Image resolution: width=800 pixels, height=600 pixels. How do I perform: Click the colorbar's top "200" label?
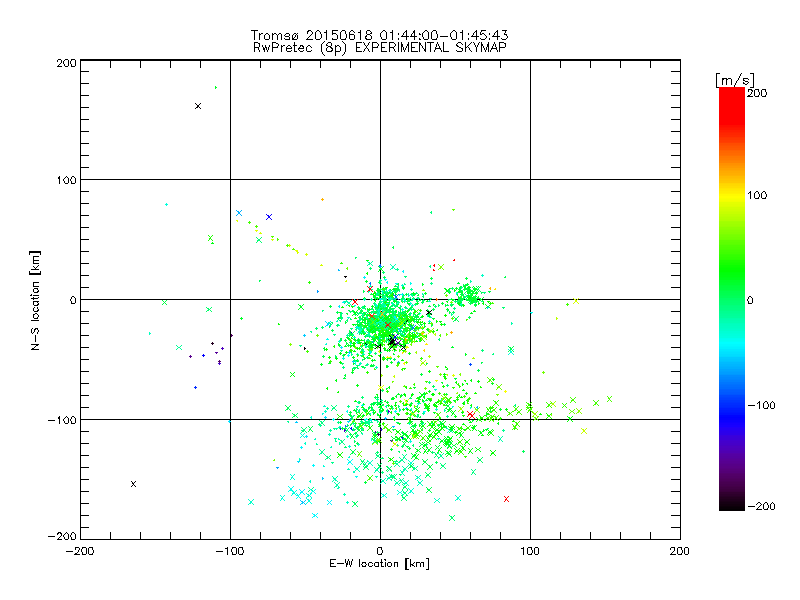(757, 93)
